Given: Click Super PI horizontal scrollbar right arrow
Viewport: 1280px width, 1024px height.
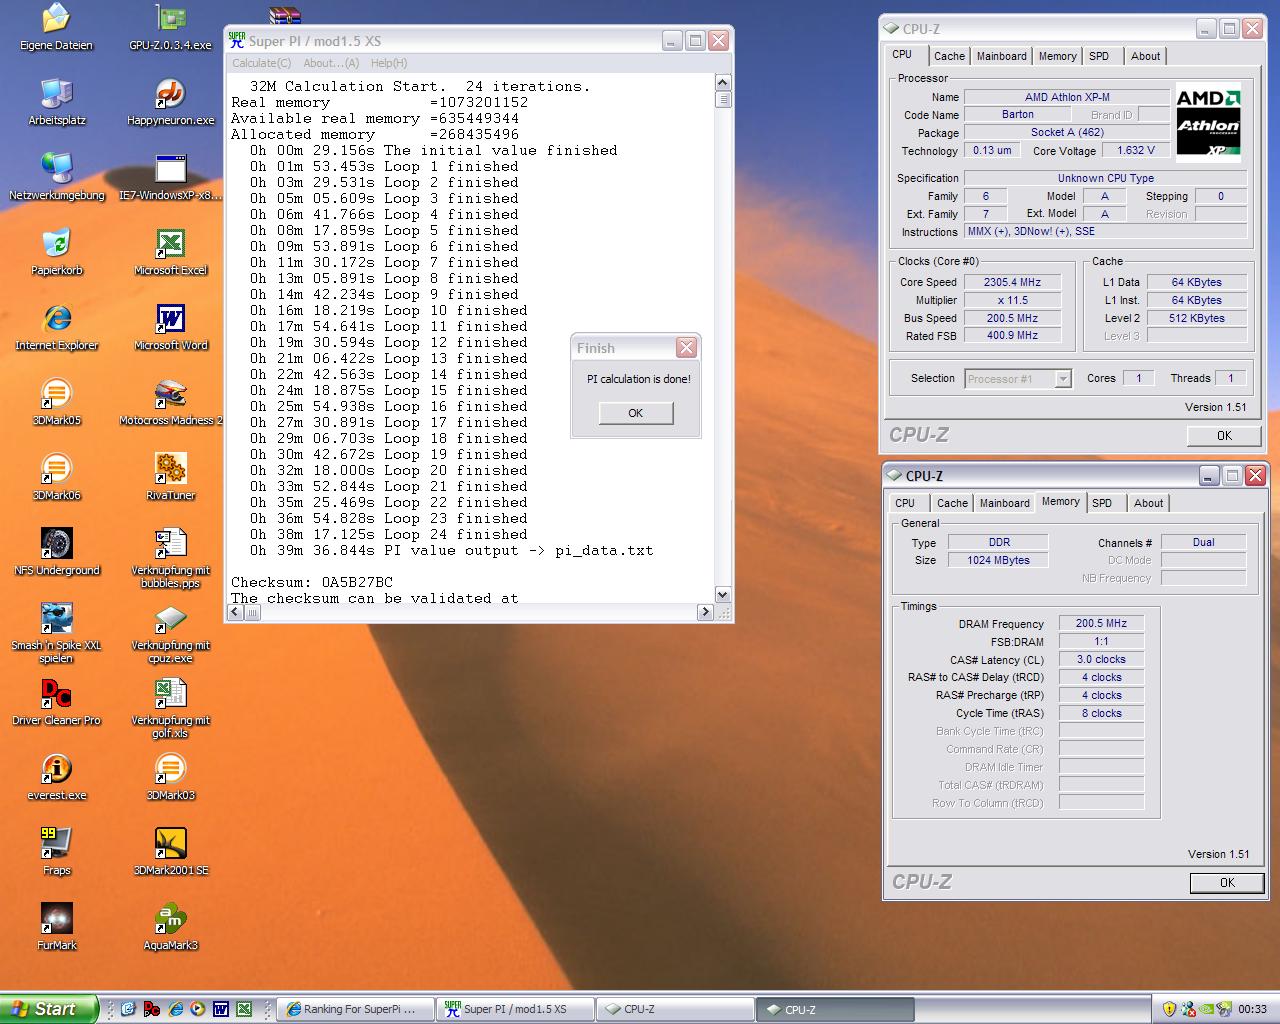Looking at the screenshot, I should (706, 611).
